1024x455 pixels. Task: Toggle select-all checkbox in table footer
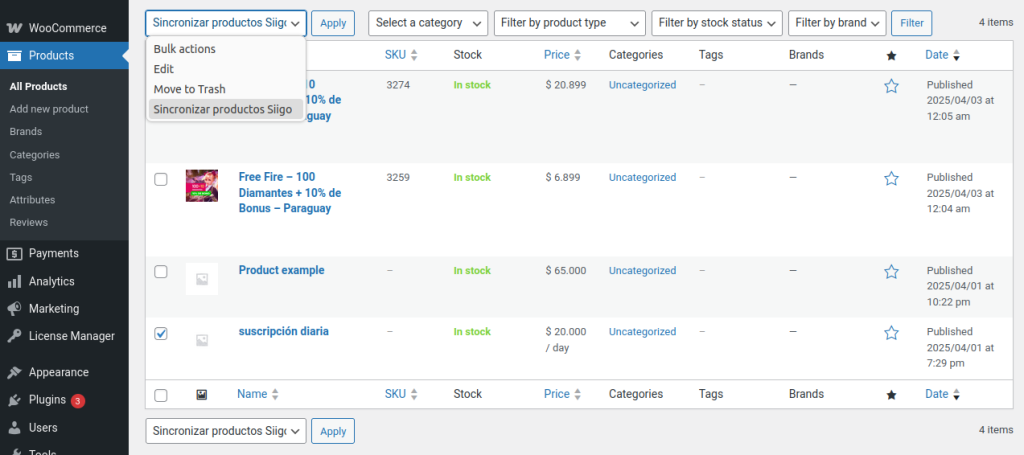coord(161,395)
